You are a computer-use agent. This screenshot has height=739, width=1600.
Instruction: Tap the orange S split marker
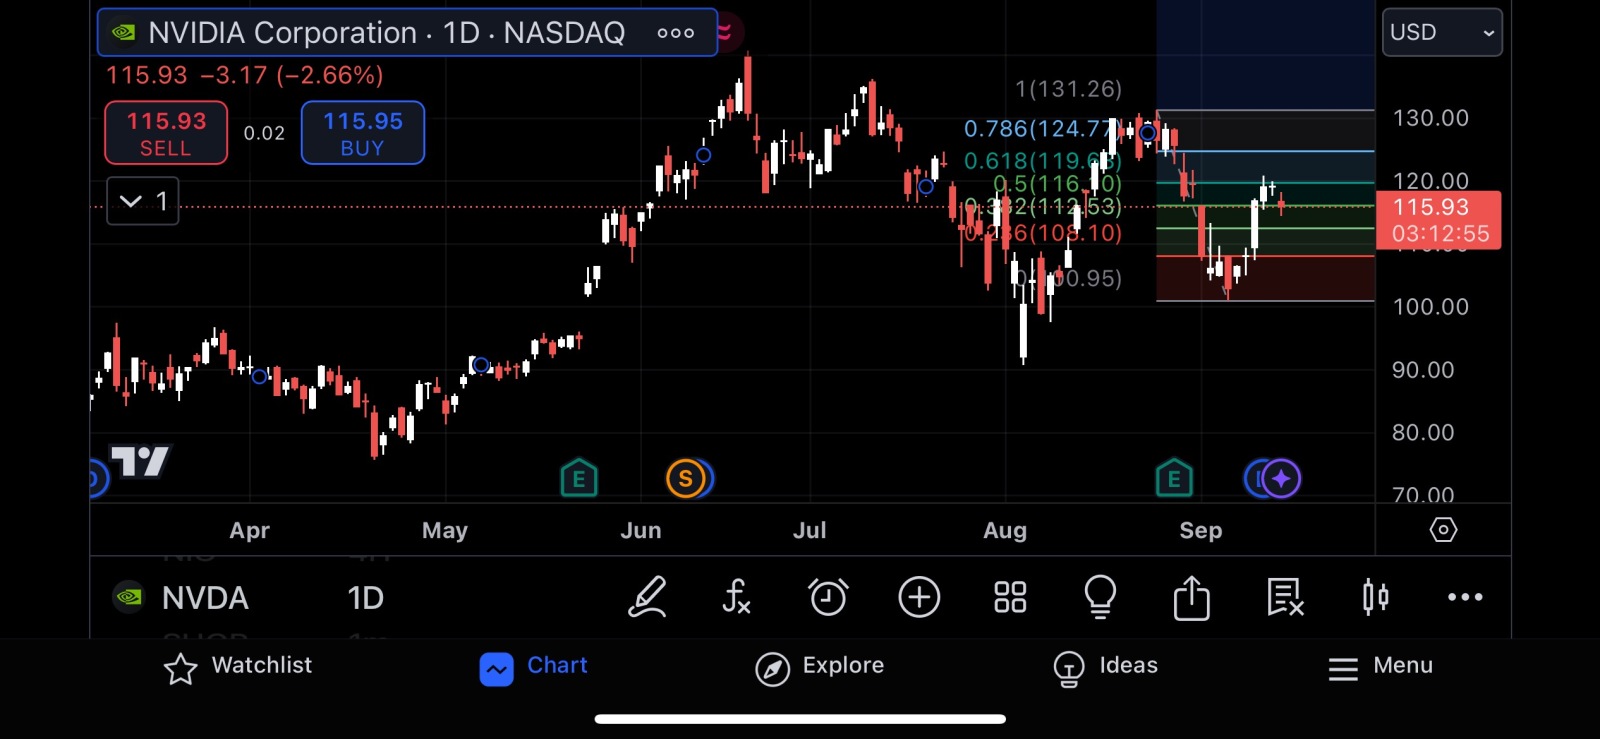[686, 478]
